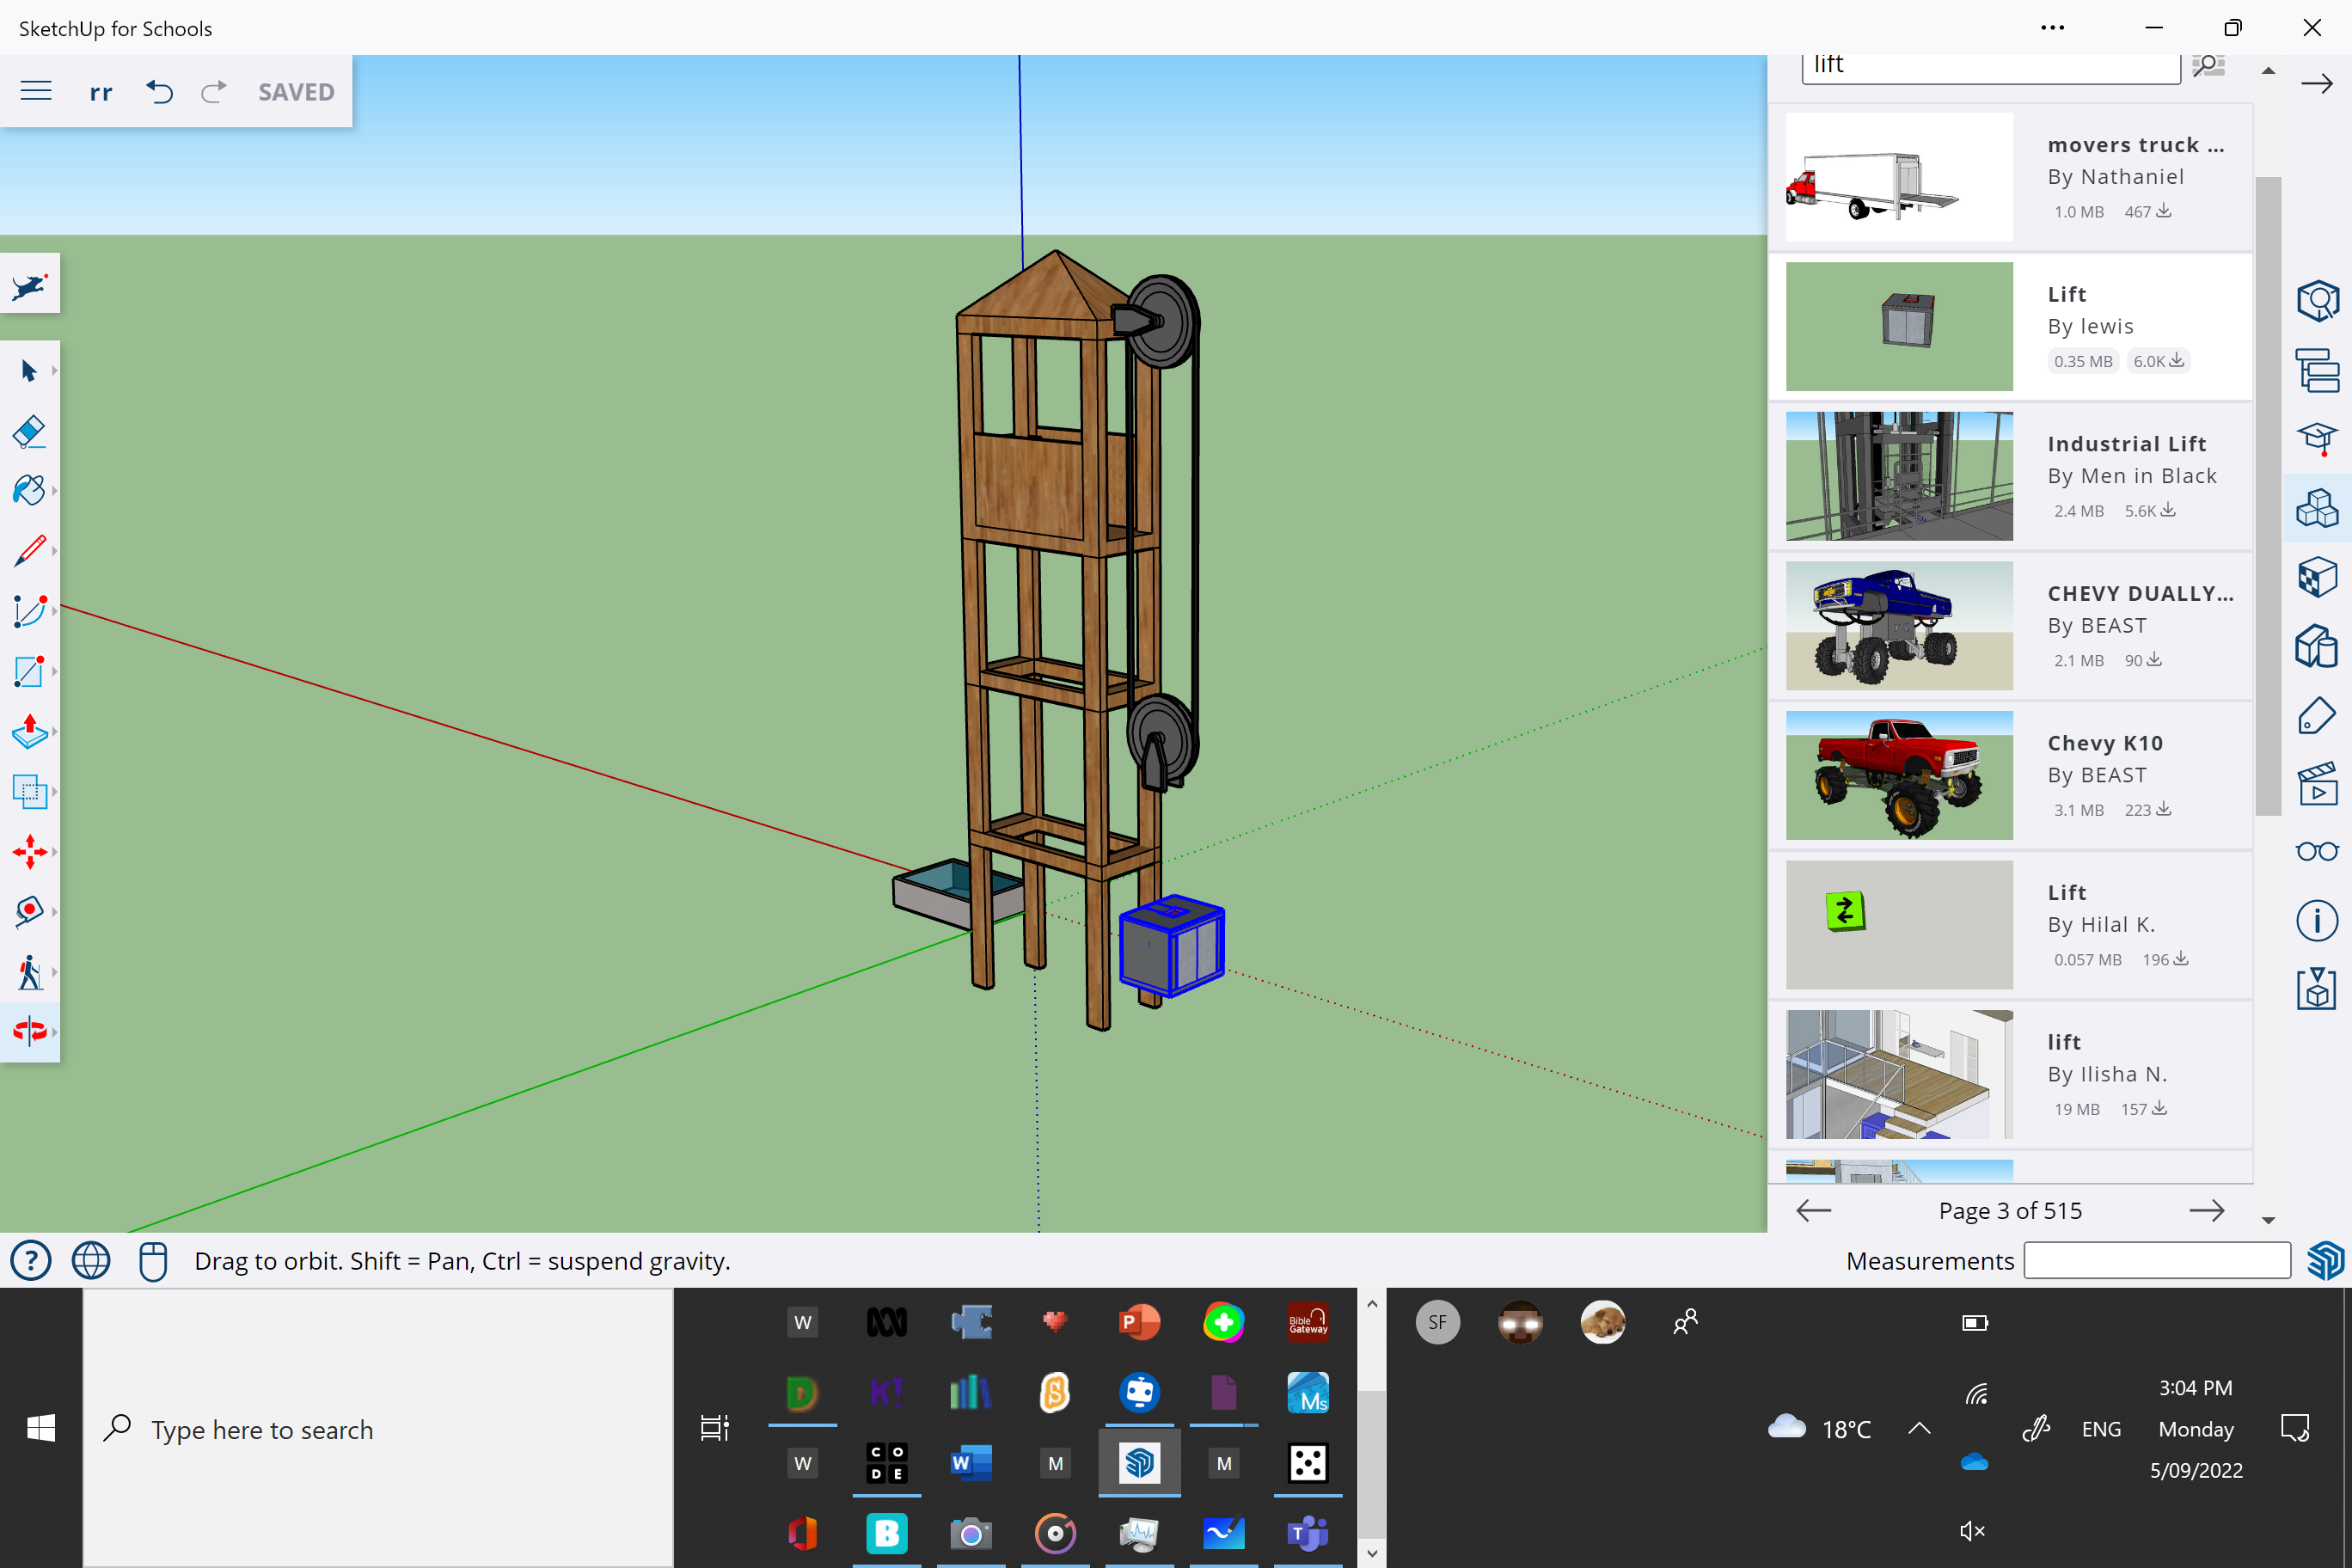Open the title bar ellipsis menu
Image resolution: width=2352 pixels, height=1568 pixels.
pos(2053,28)
